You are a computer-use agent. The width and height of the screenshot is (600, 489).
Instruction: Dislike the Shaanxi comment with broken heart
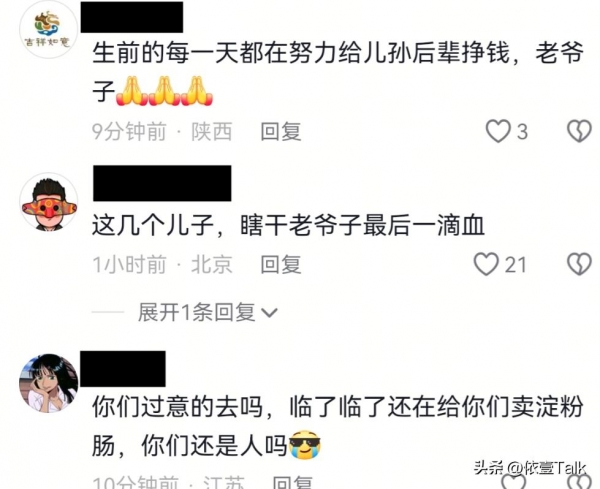pyautogui.click(x=579, y=131)
